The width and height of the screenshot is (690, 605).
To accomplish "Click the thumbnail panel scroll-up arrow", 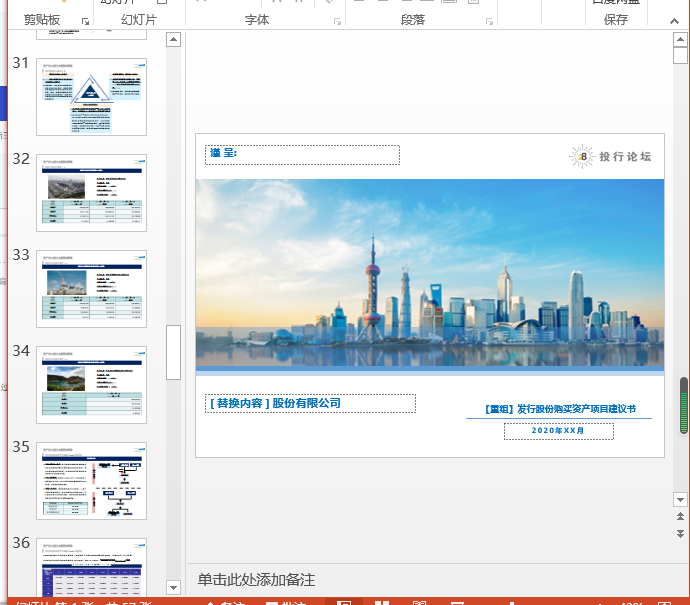I will tap(173, 40).
